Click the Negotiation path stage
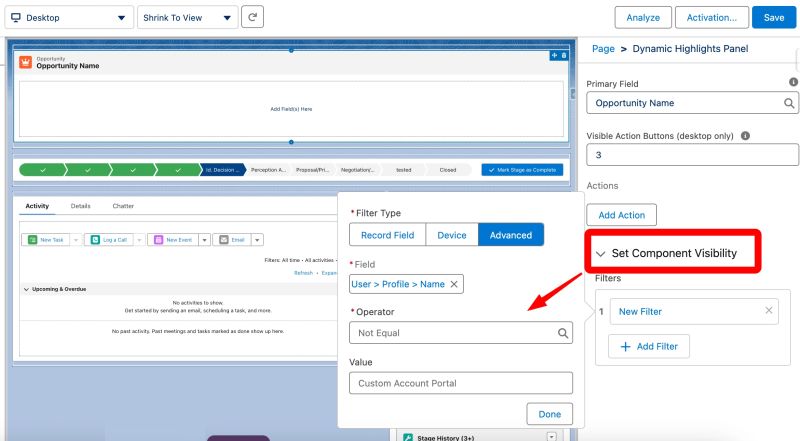The height and width of the screenshot is (441, 800). pyautogui.click(x=358, y=170)
